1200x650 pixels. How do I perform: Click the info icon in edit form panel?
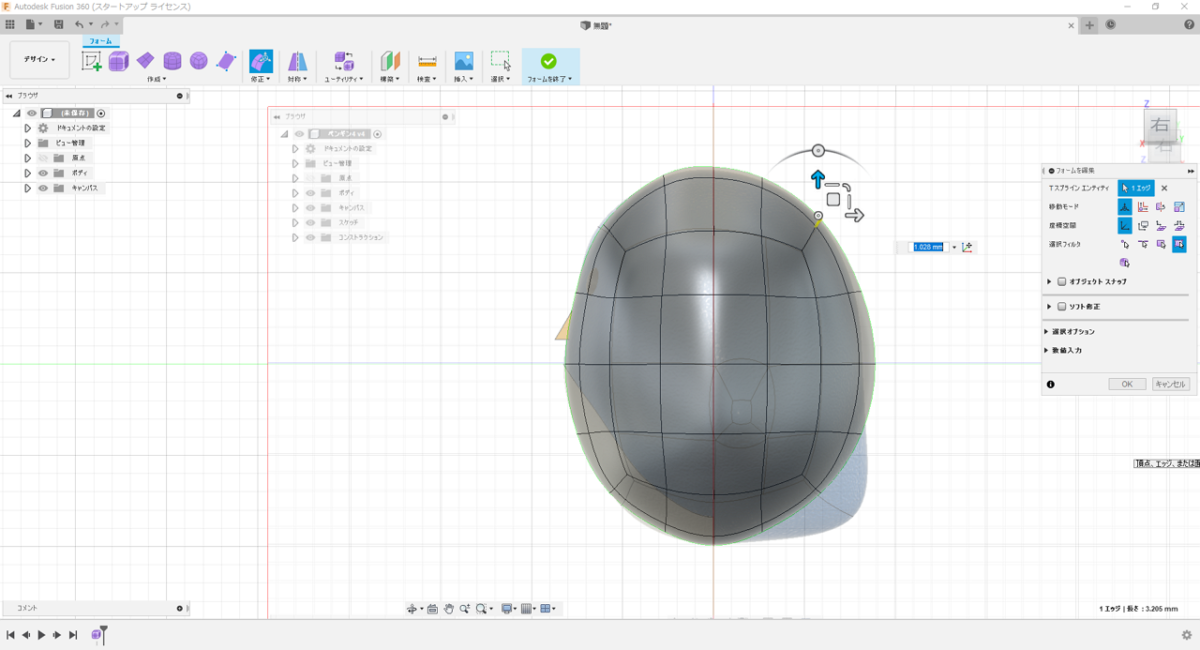tap(1051, 384)
